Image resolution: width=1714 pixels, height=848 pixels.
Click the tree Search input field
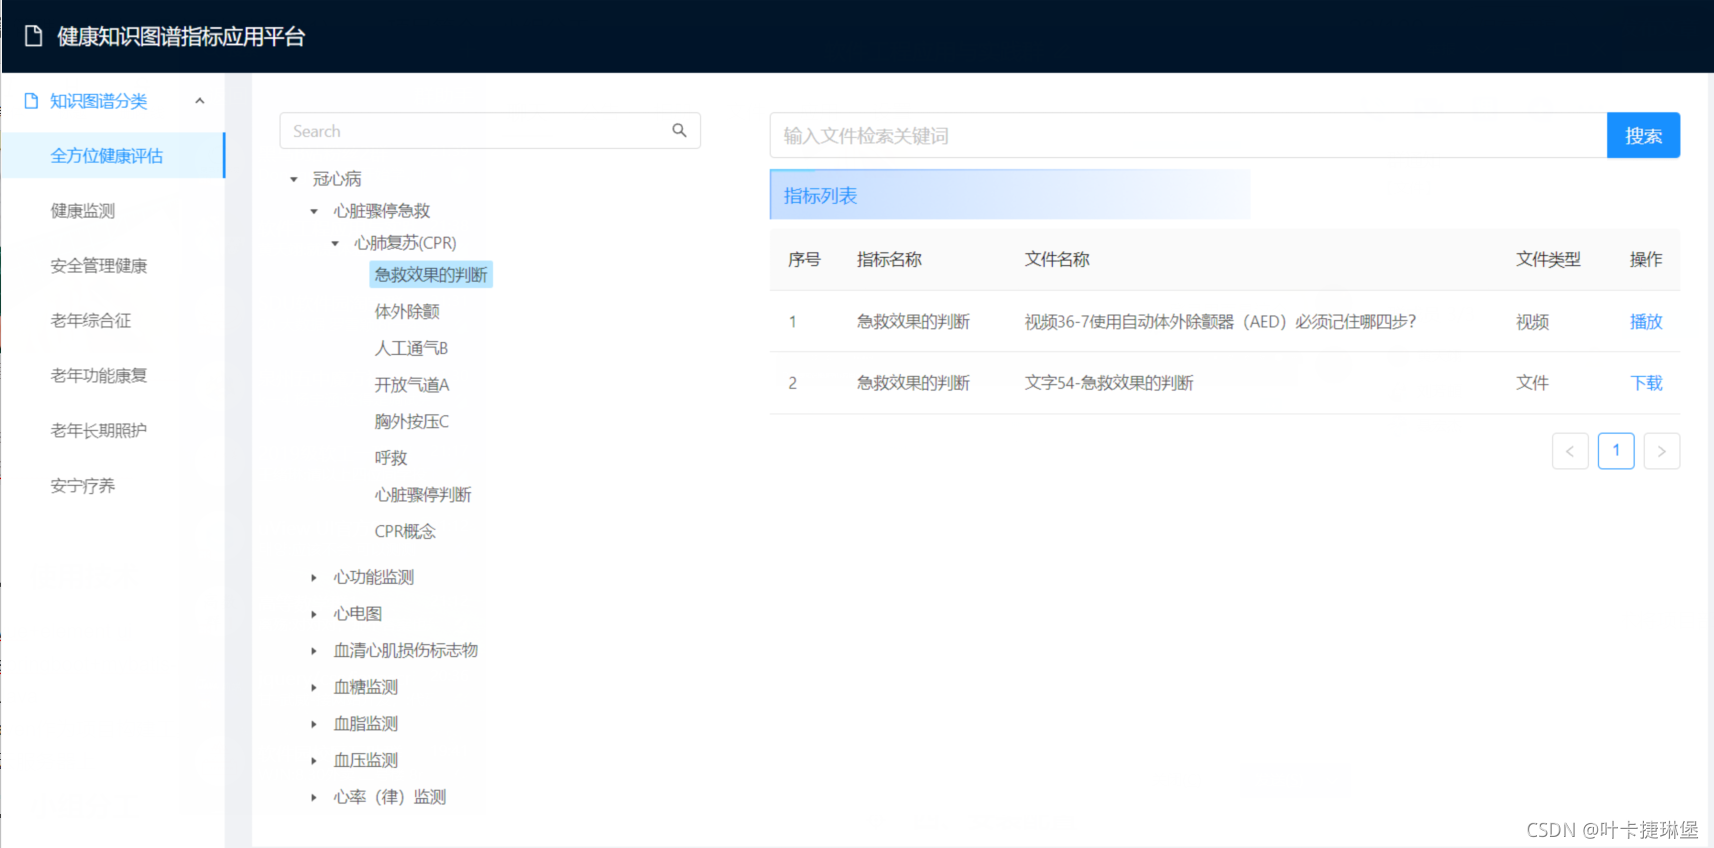(490, 131)
